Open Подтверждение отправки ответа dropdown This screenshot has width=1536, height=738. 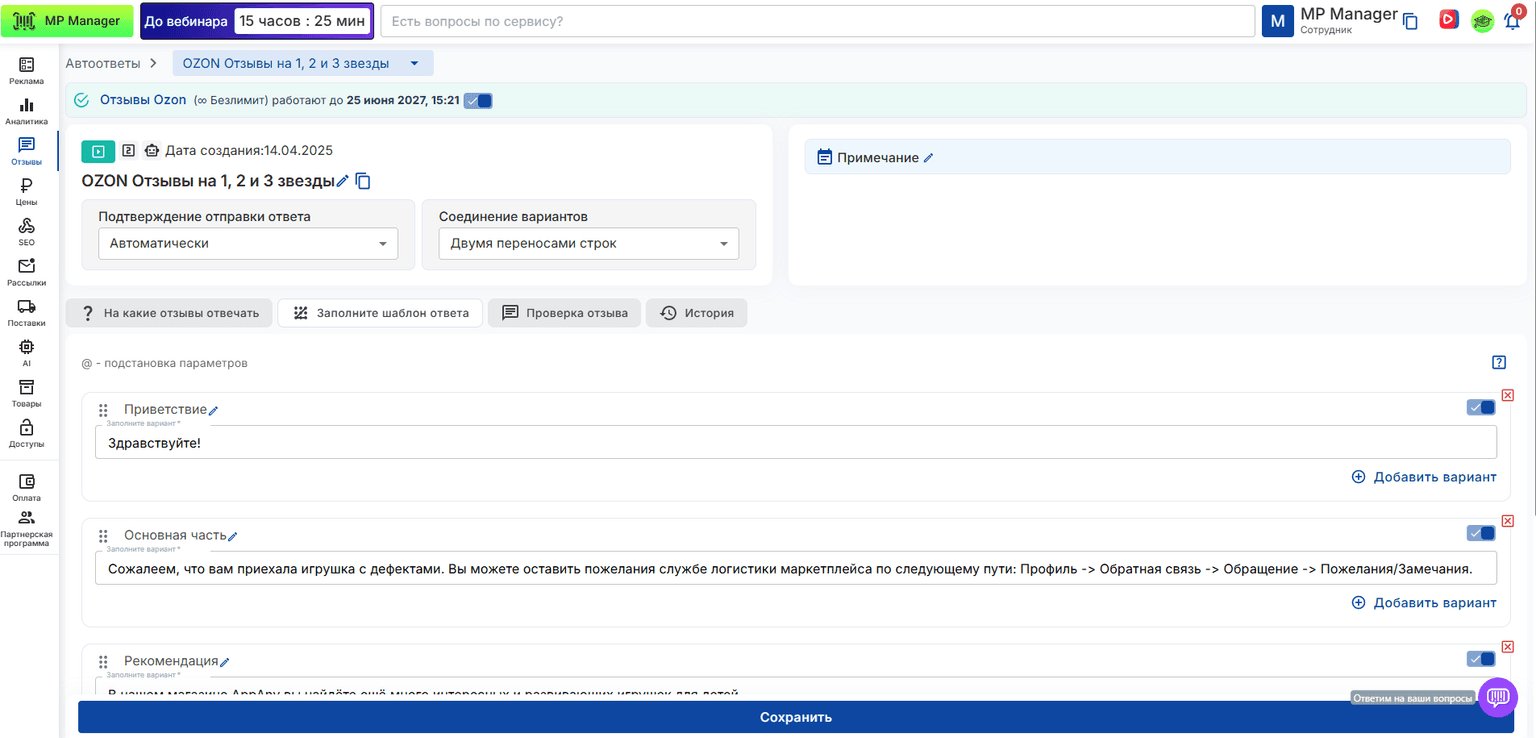pos(248,243)
